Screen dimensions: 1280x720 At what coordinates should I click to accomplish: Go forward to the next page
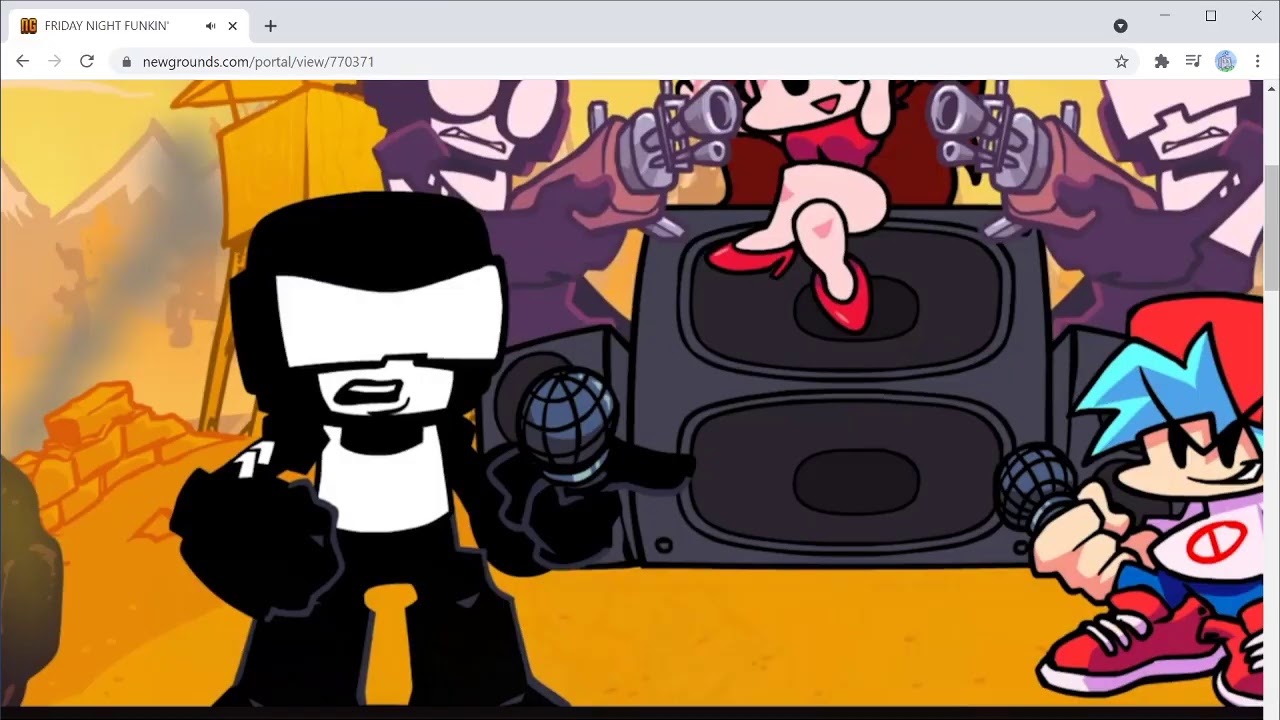point(54,62)
